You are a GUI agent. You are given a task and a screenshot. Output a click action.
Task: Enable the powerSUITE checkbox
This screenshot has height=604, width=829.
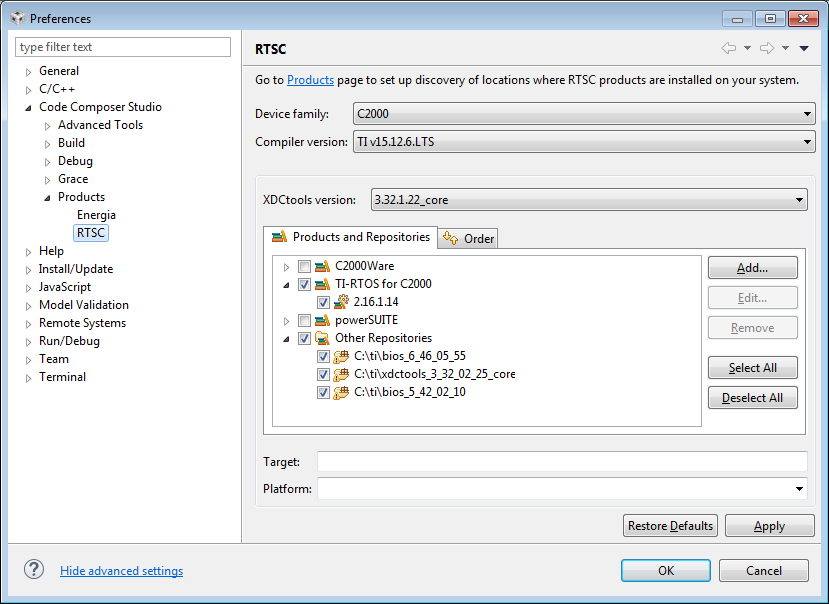[304, 320]
